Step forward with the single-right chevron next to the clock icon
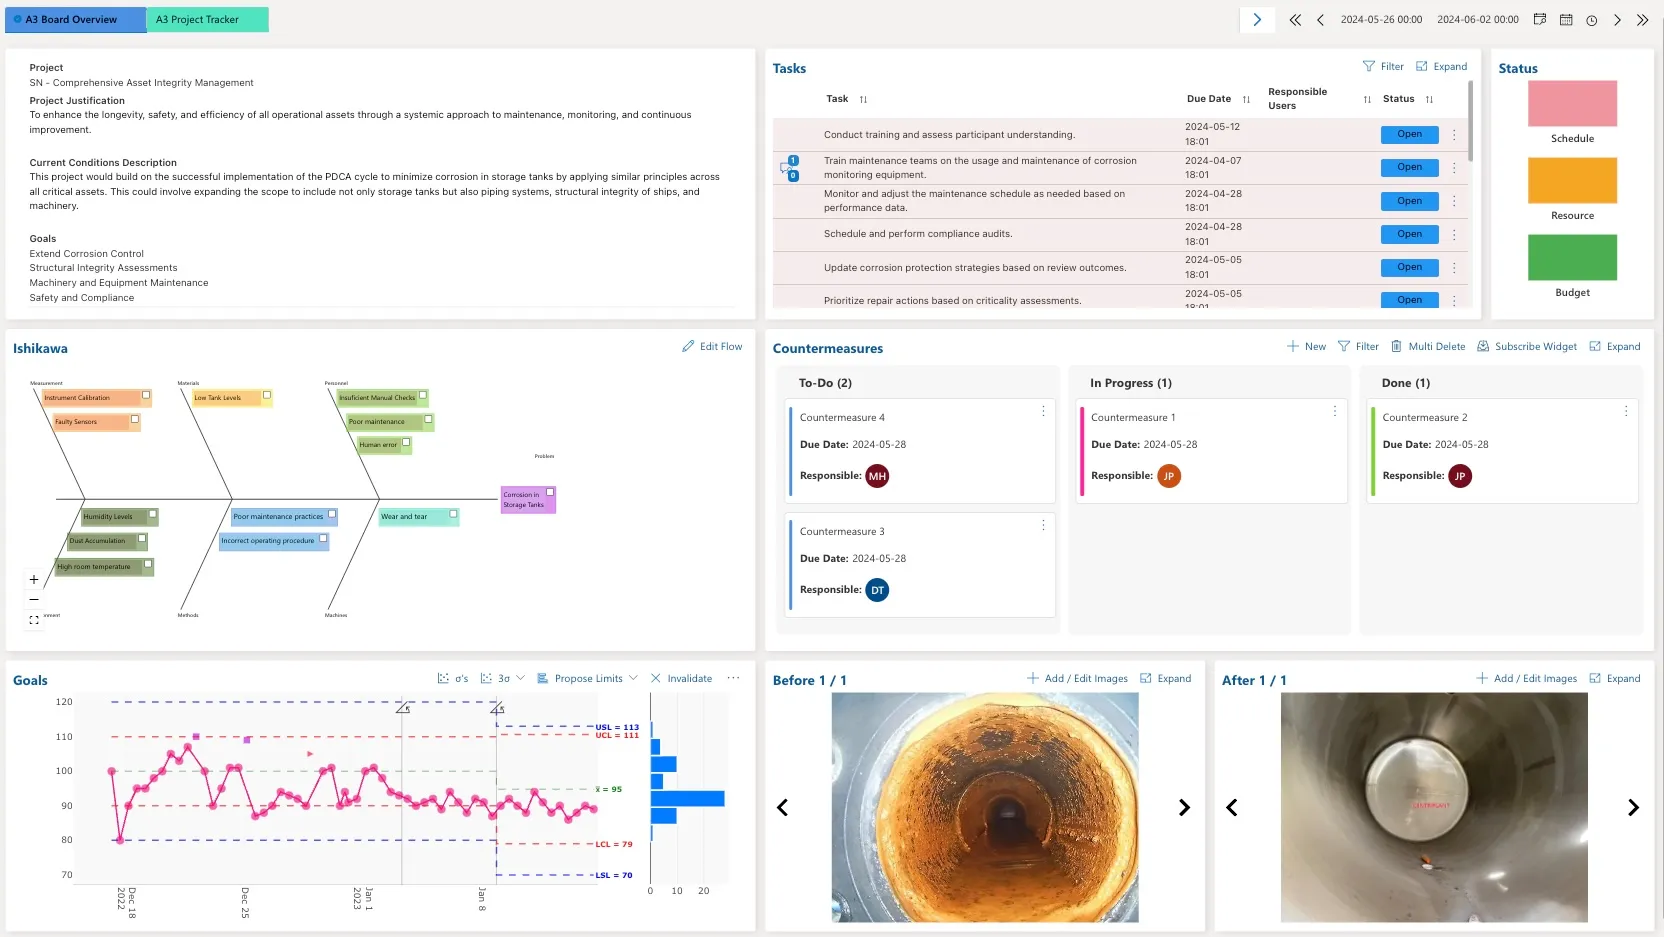This screenshot has width=1664, height=937. tap(1617, 20)
